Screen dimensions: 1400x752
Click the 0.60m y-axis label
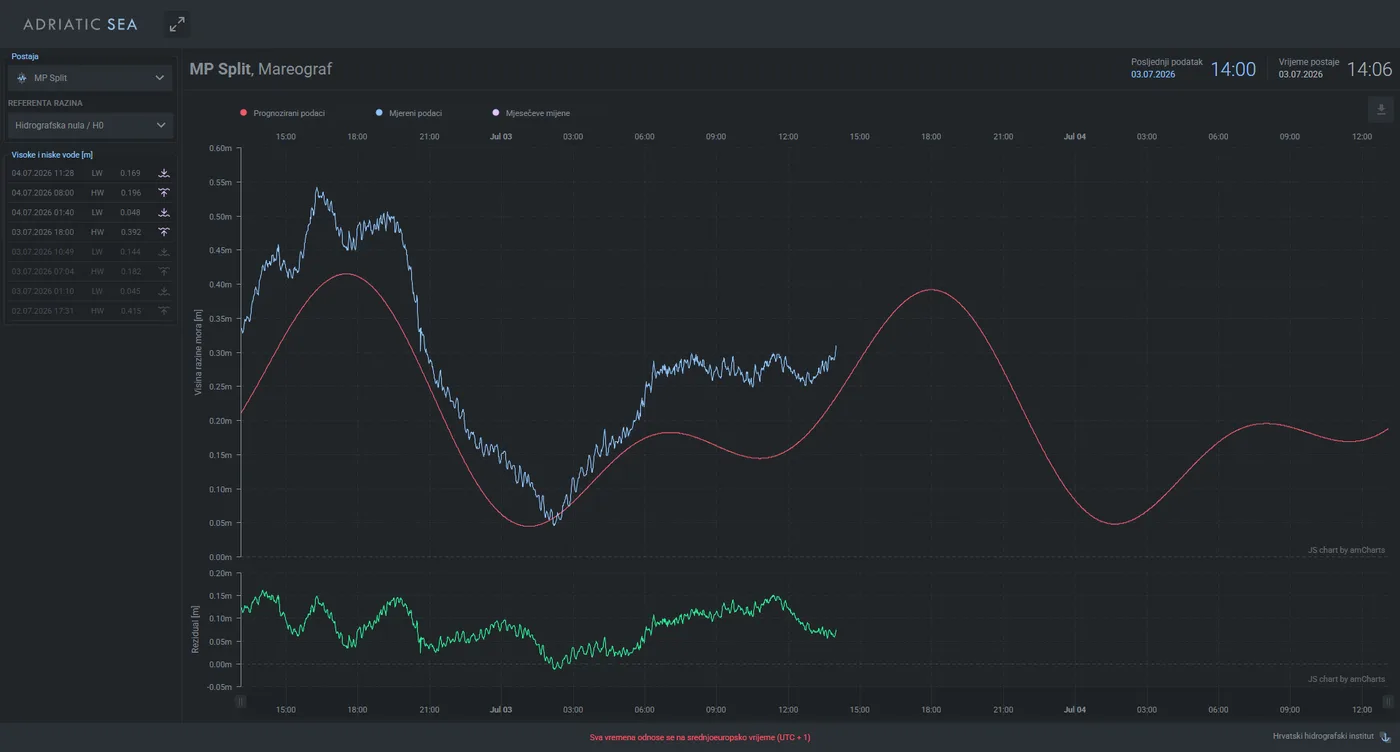pos(220,148)
